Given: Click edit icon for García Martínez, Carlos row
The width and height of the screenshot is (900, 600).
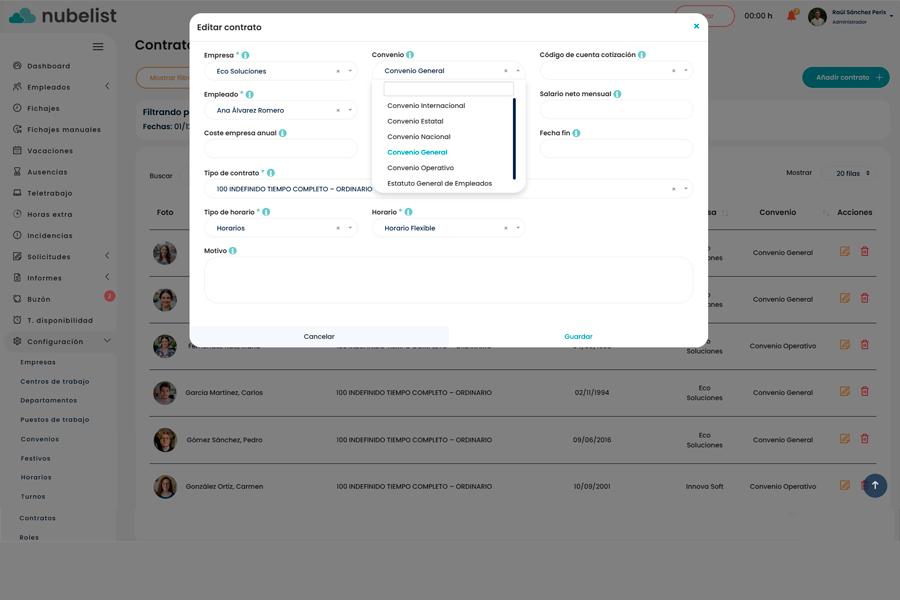Looking at the screenshot, I should [845, 391].
